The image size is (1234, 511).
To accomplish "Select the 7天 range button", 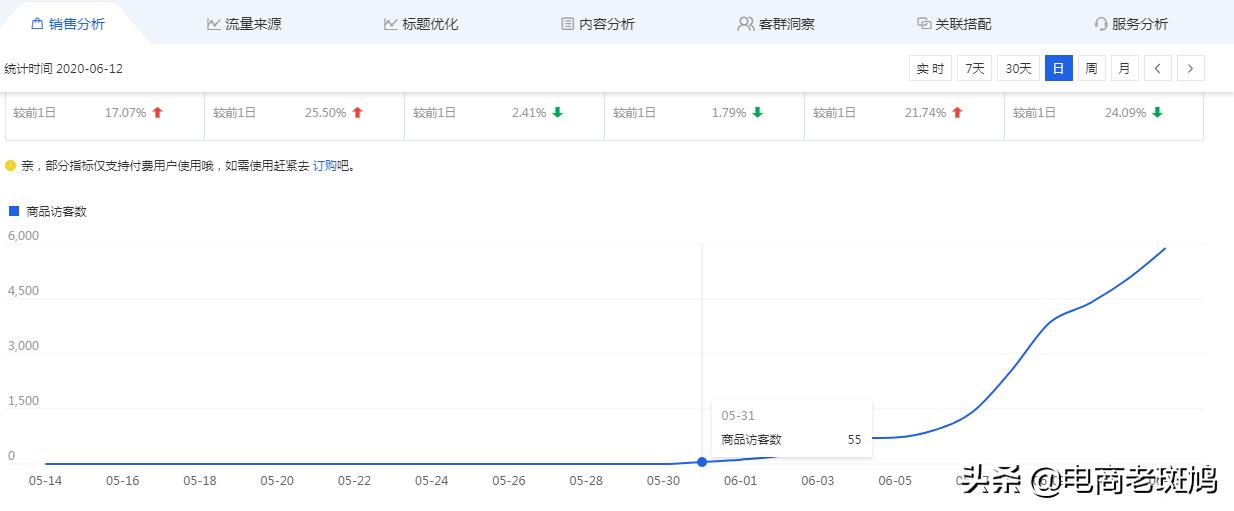I will coord(975,68).
